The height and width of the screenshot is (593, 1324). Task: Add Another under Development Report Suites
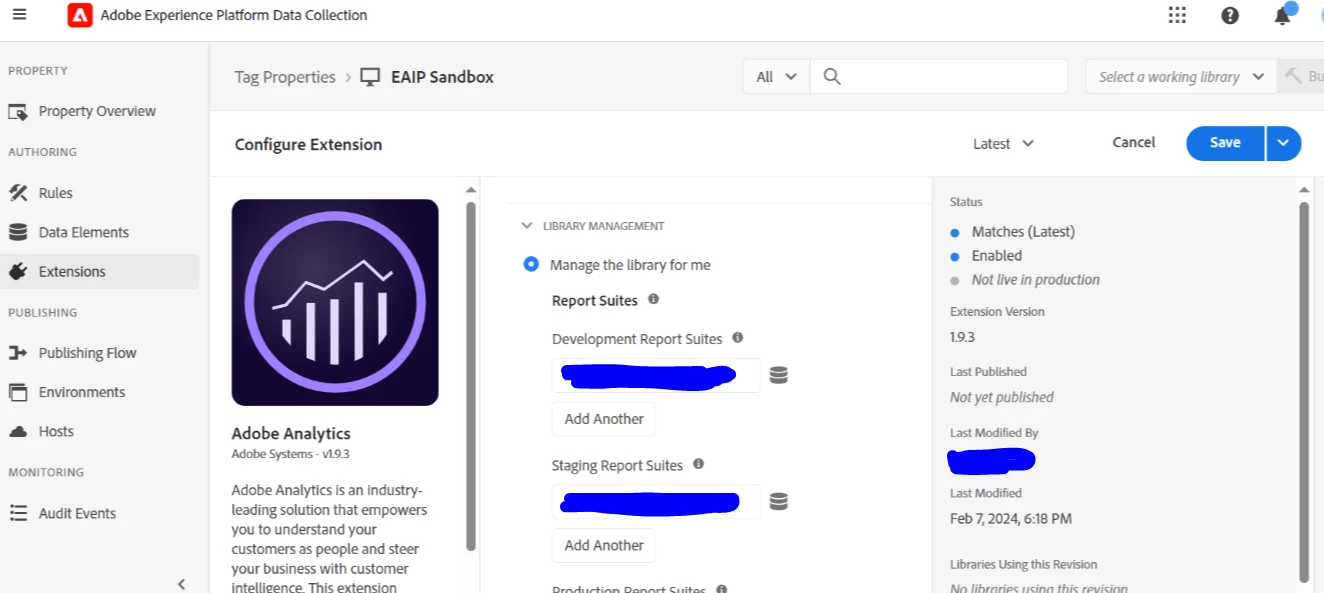coord(604,419)
